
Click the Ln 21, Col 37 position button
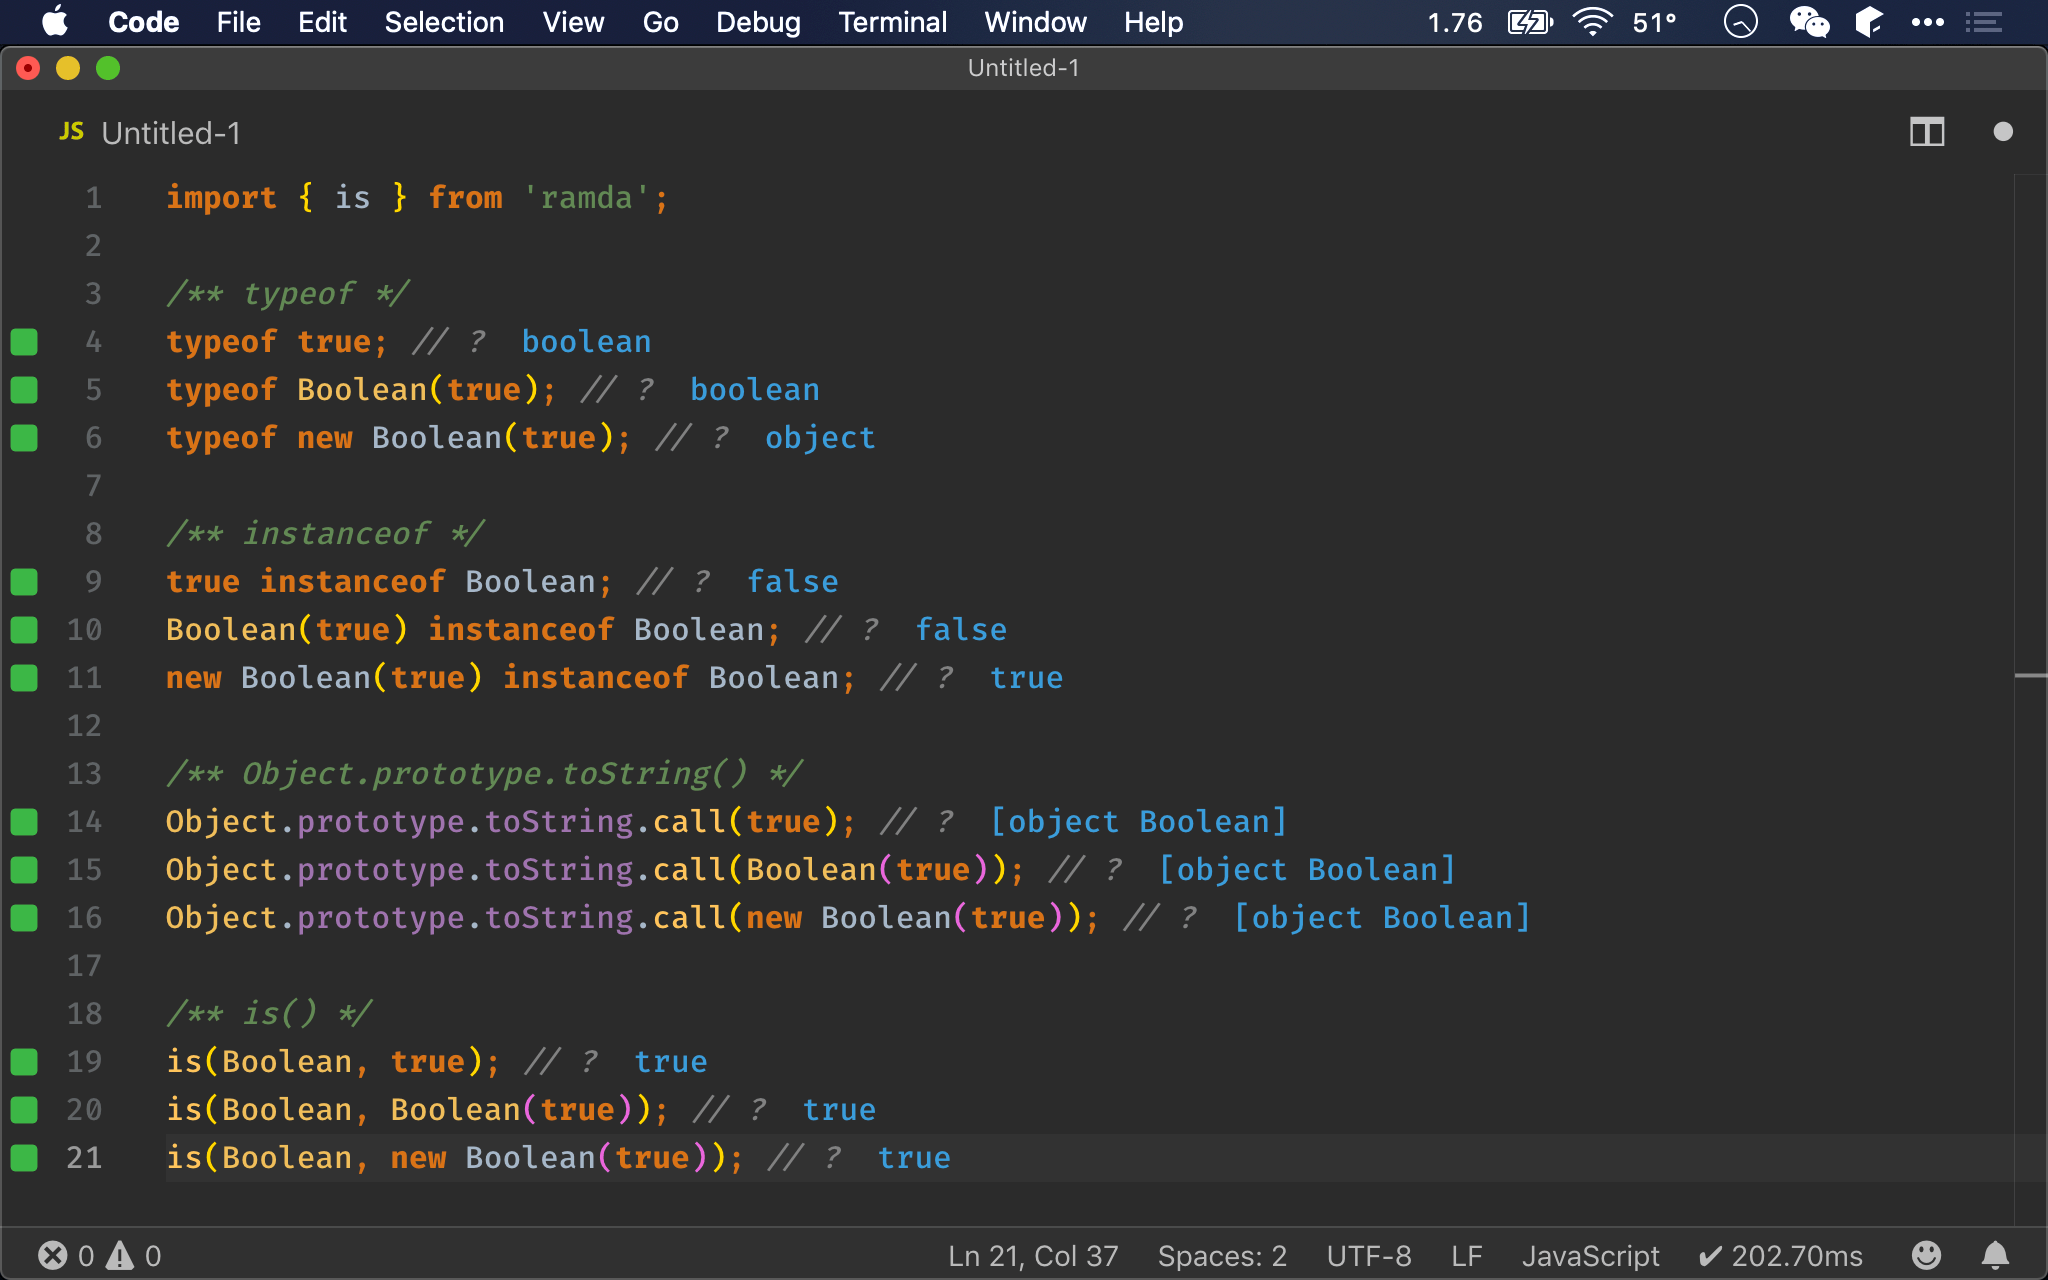tap(1033, 1255)
